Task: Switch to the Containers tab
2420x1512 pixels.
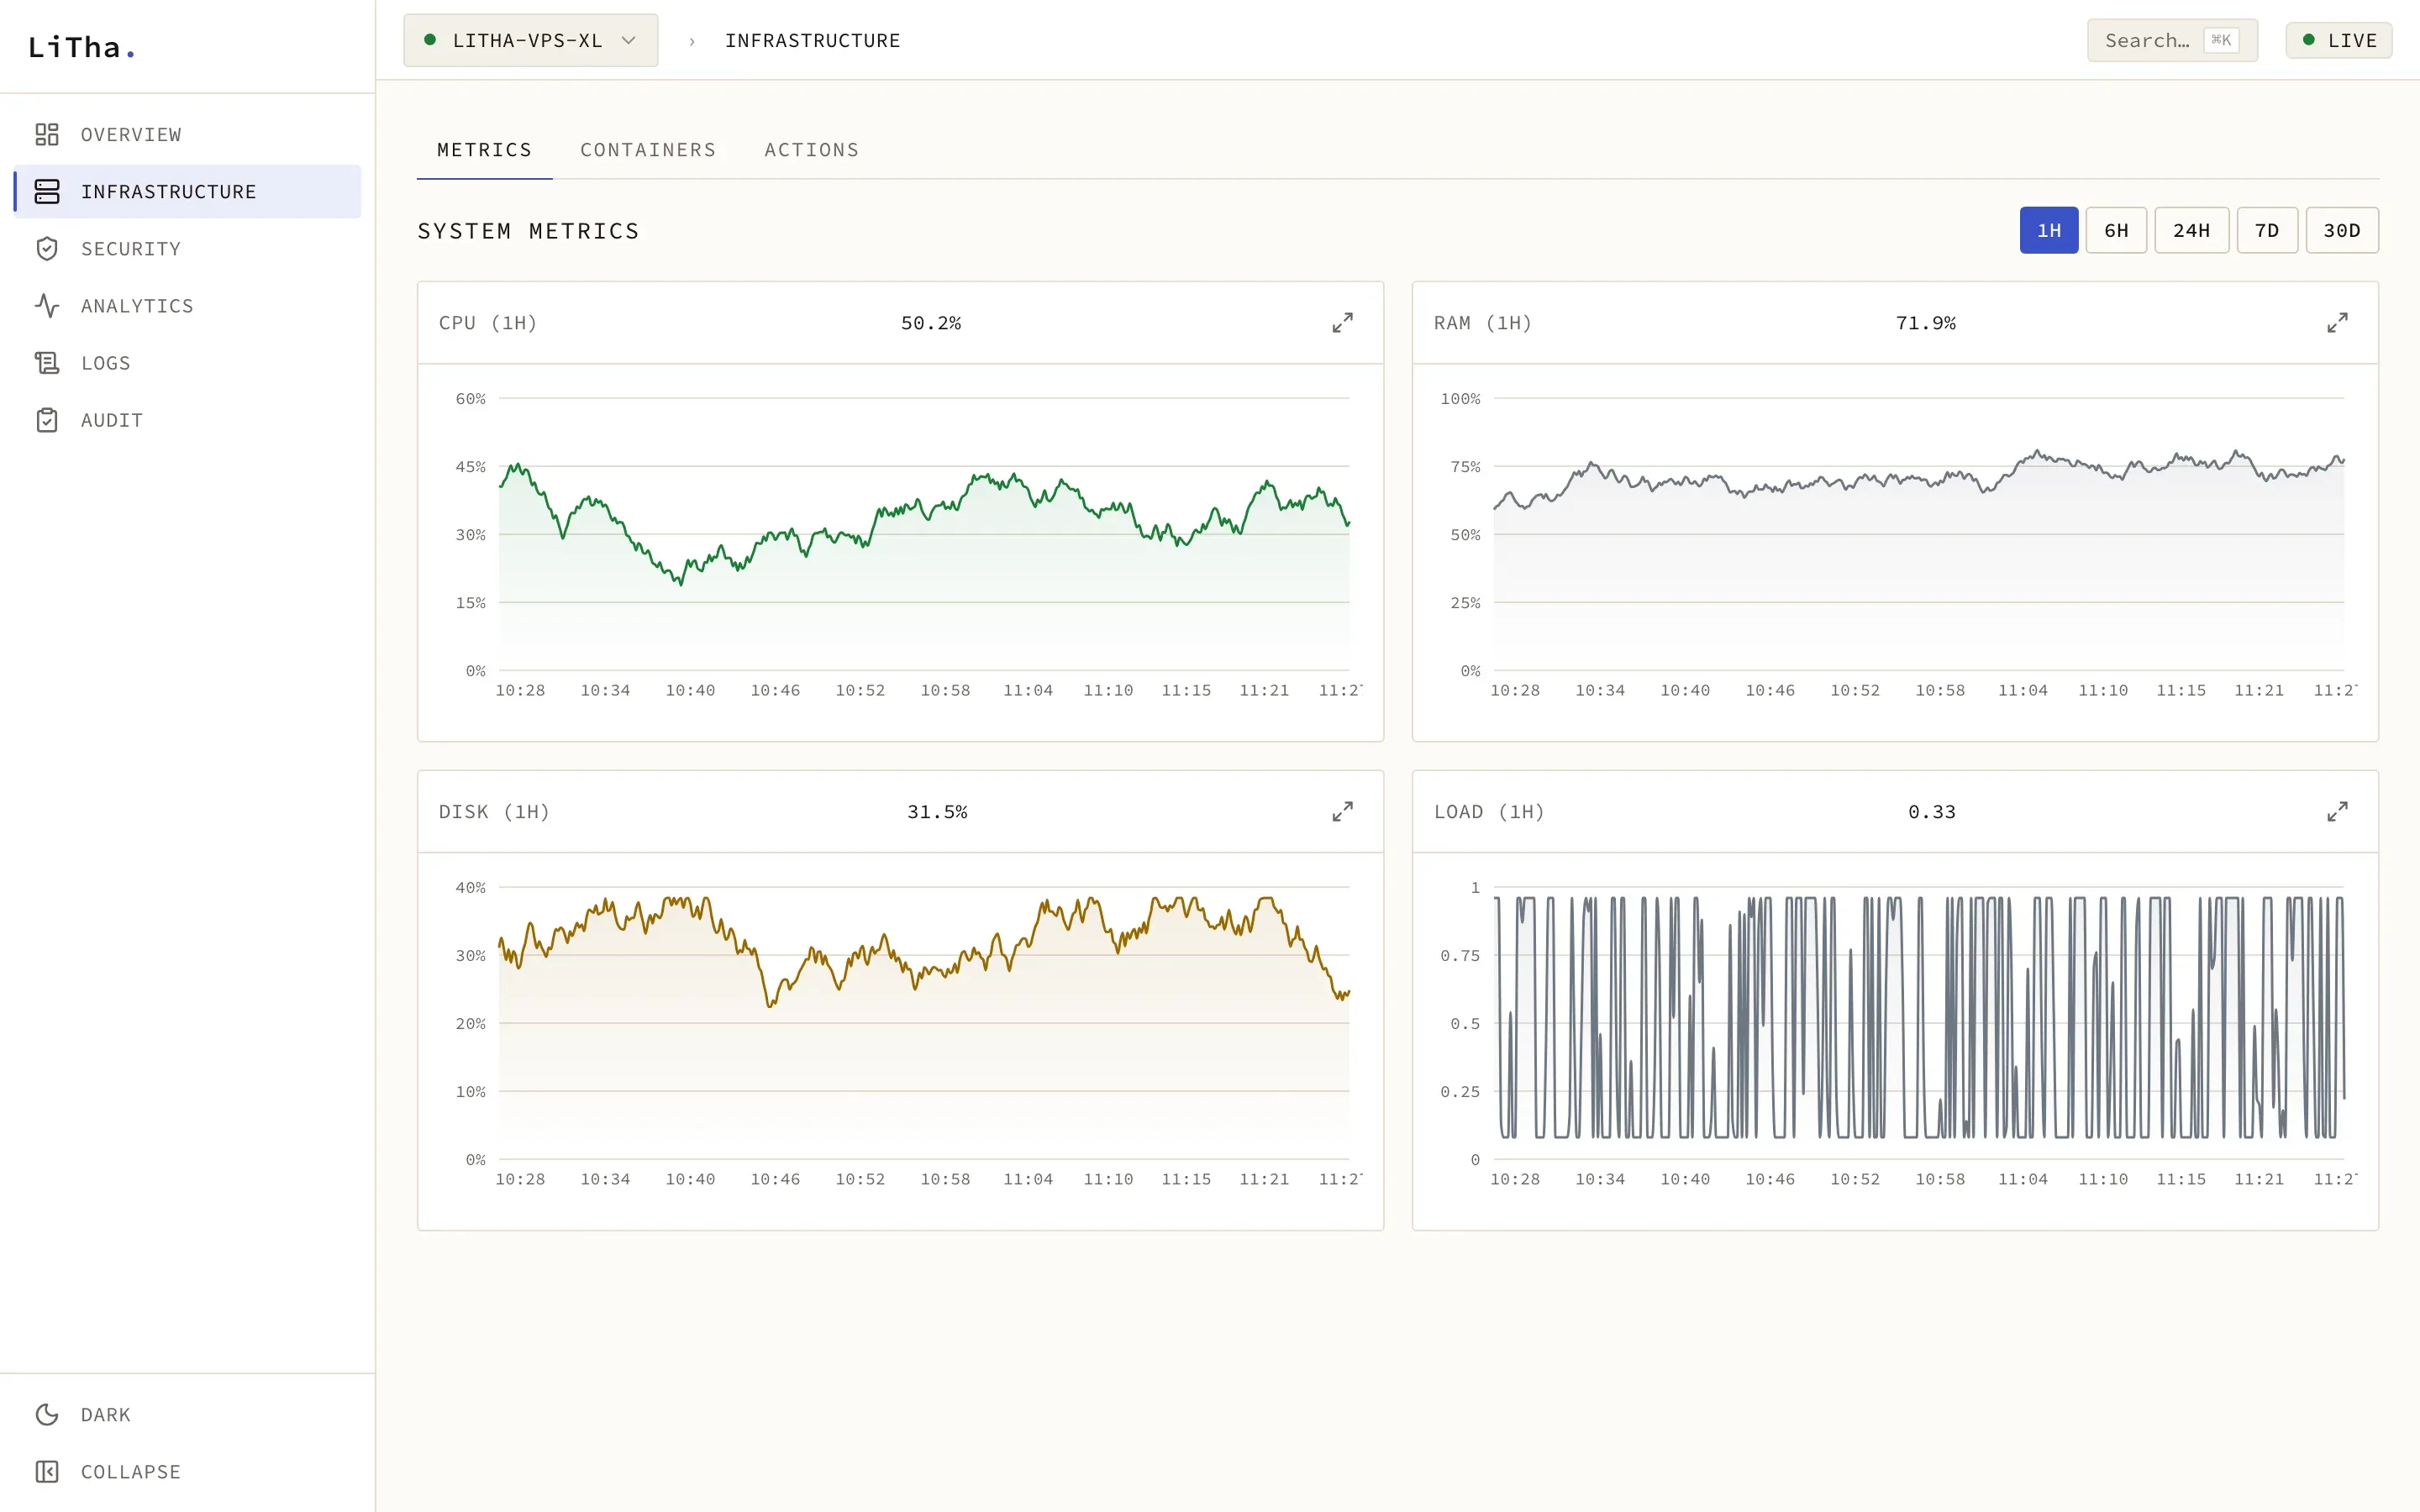Action: [648, 150]
